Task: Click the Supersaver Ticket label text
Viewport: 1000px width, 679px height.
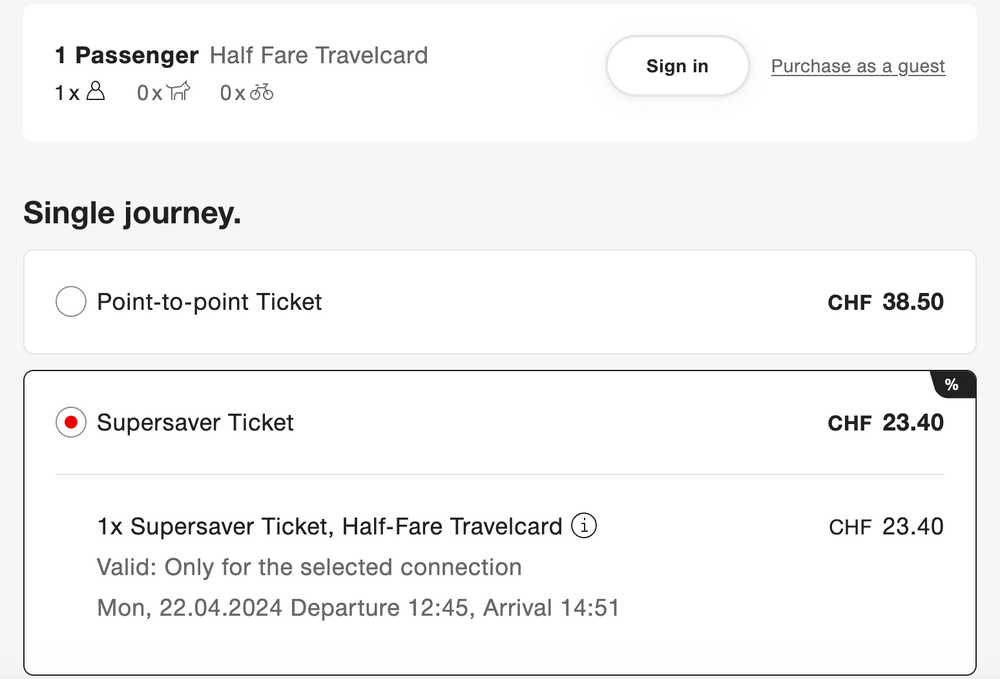Action: point(195,423)
